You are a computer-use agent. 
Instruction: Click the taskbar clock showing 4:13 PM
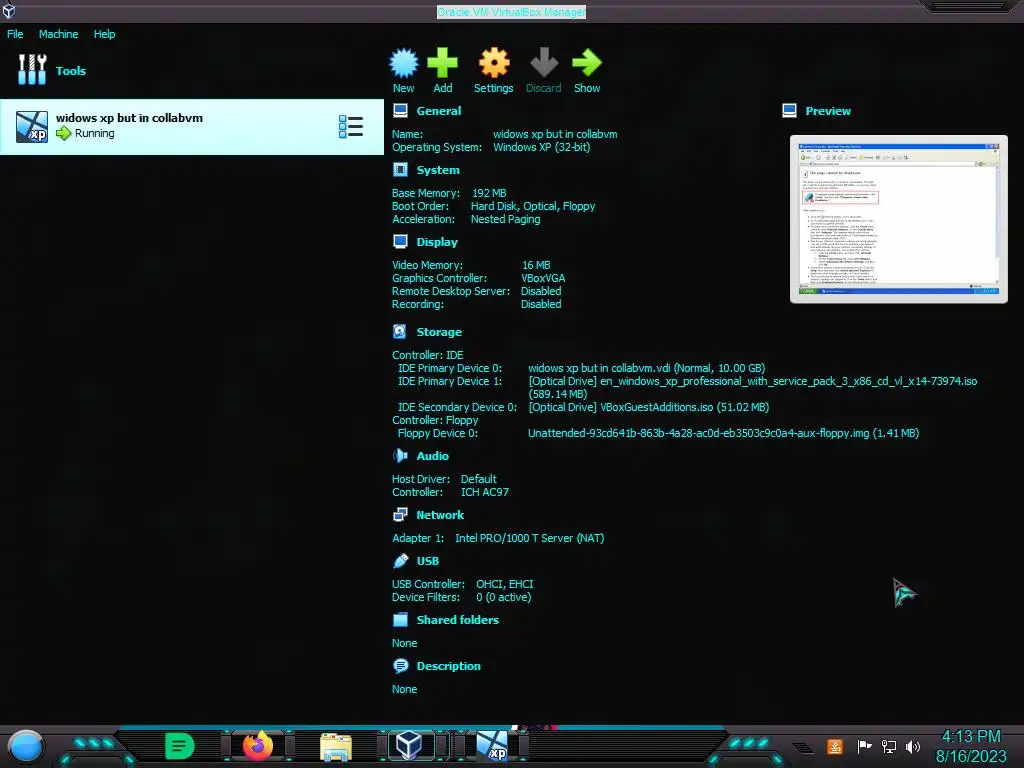pos(971,737)
